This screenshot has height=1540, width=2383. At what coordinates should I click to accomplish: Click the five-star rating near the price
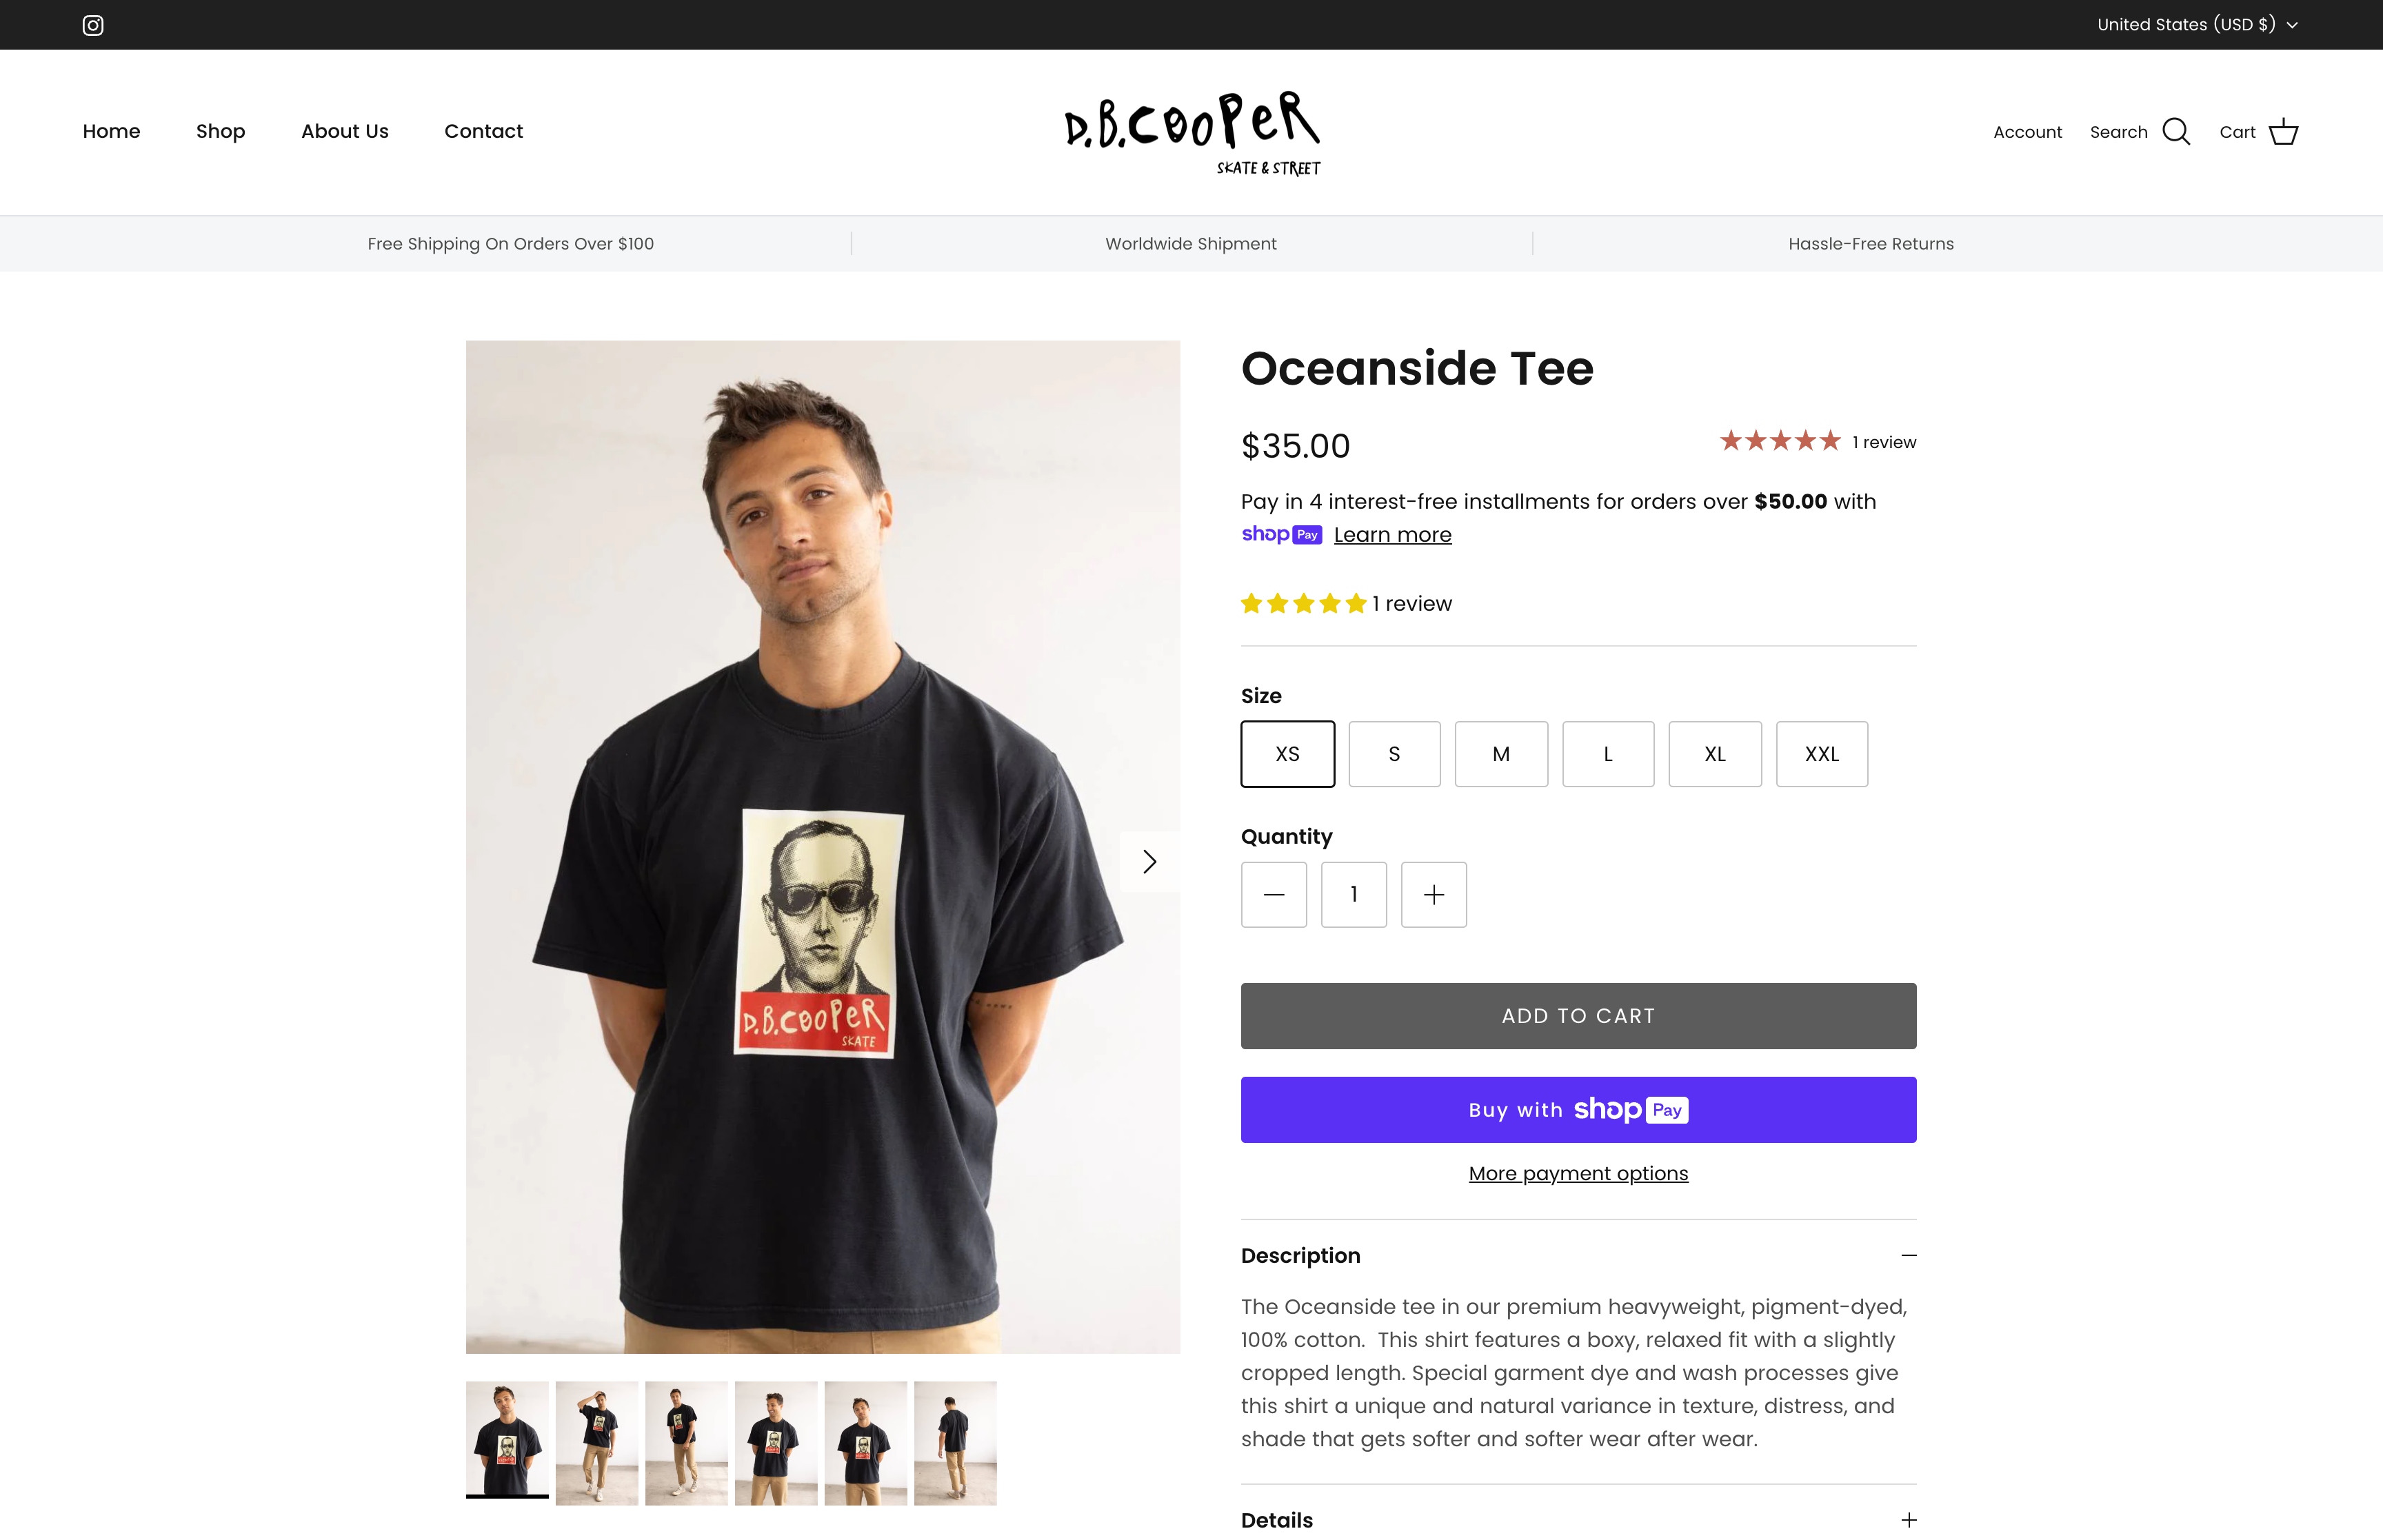[x=1779, y=440]
